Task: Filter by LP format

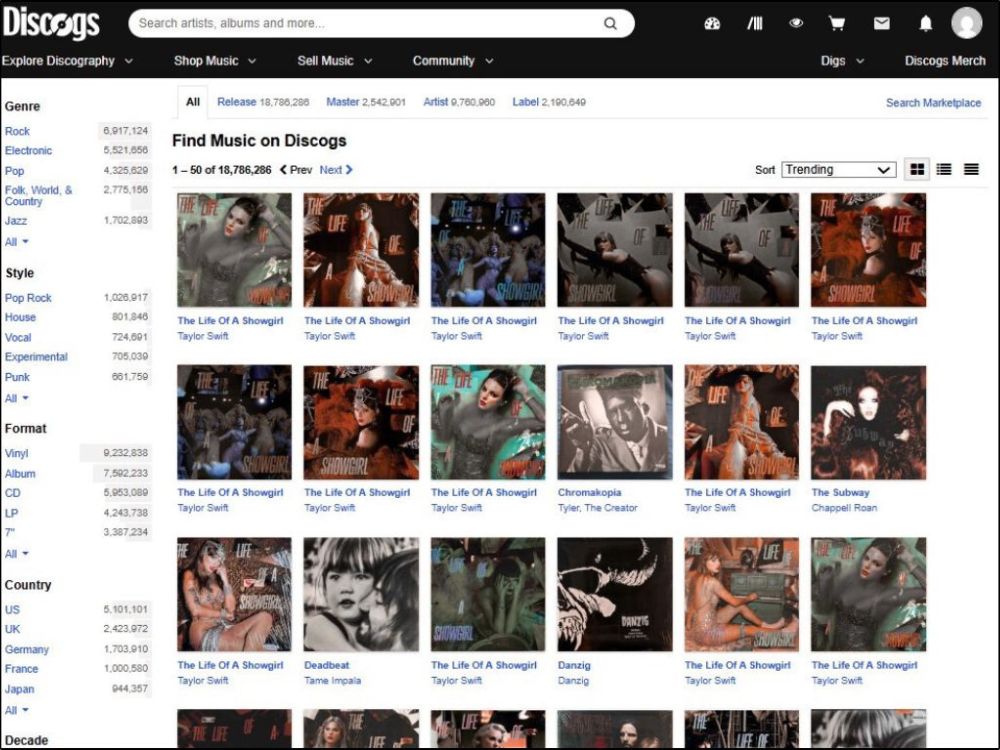Action: click(11, 513)
